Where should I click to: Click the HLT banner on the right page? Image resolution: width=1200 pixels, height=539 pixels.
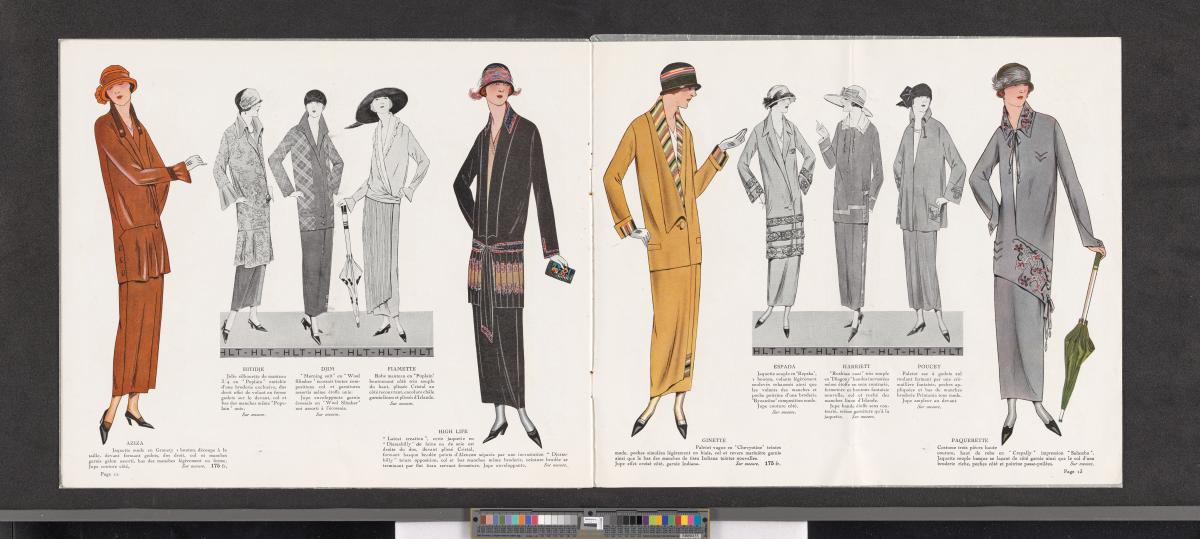(857, 351)
